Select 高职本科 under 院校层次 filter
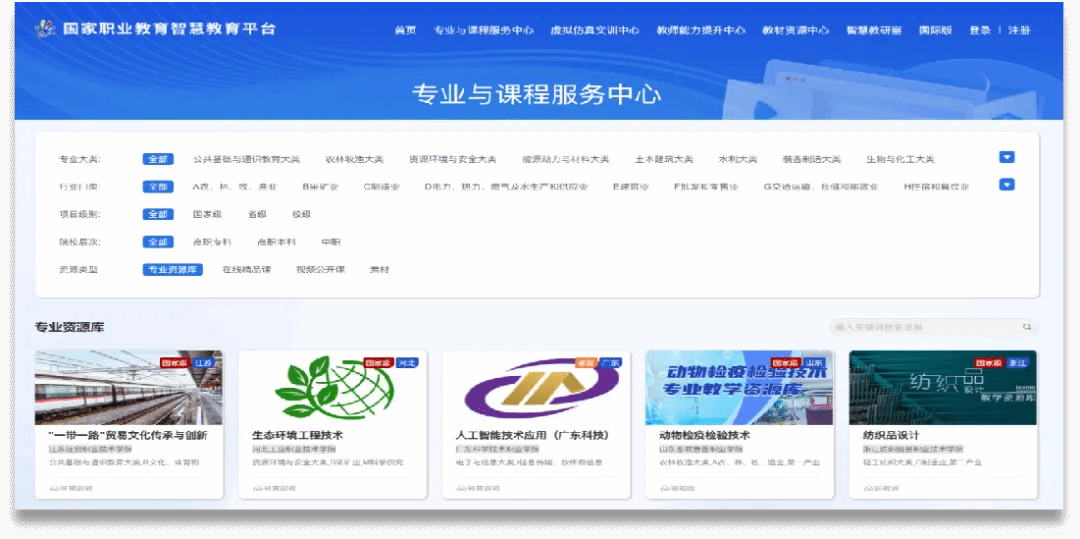 272,242
